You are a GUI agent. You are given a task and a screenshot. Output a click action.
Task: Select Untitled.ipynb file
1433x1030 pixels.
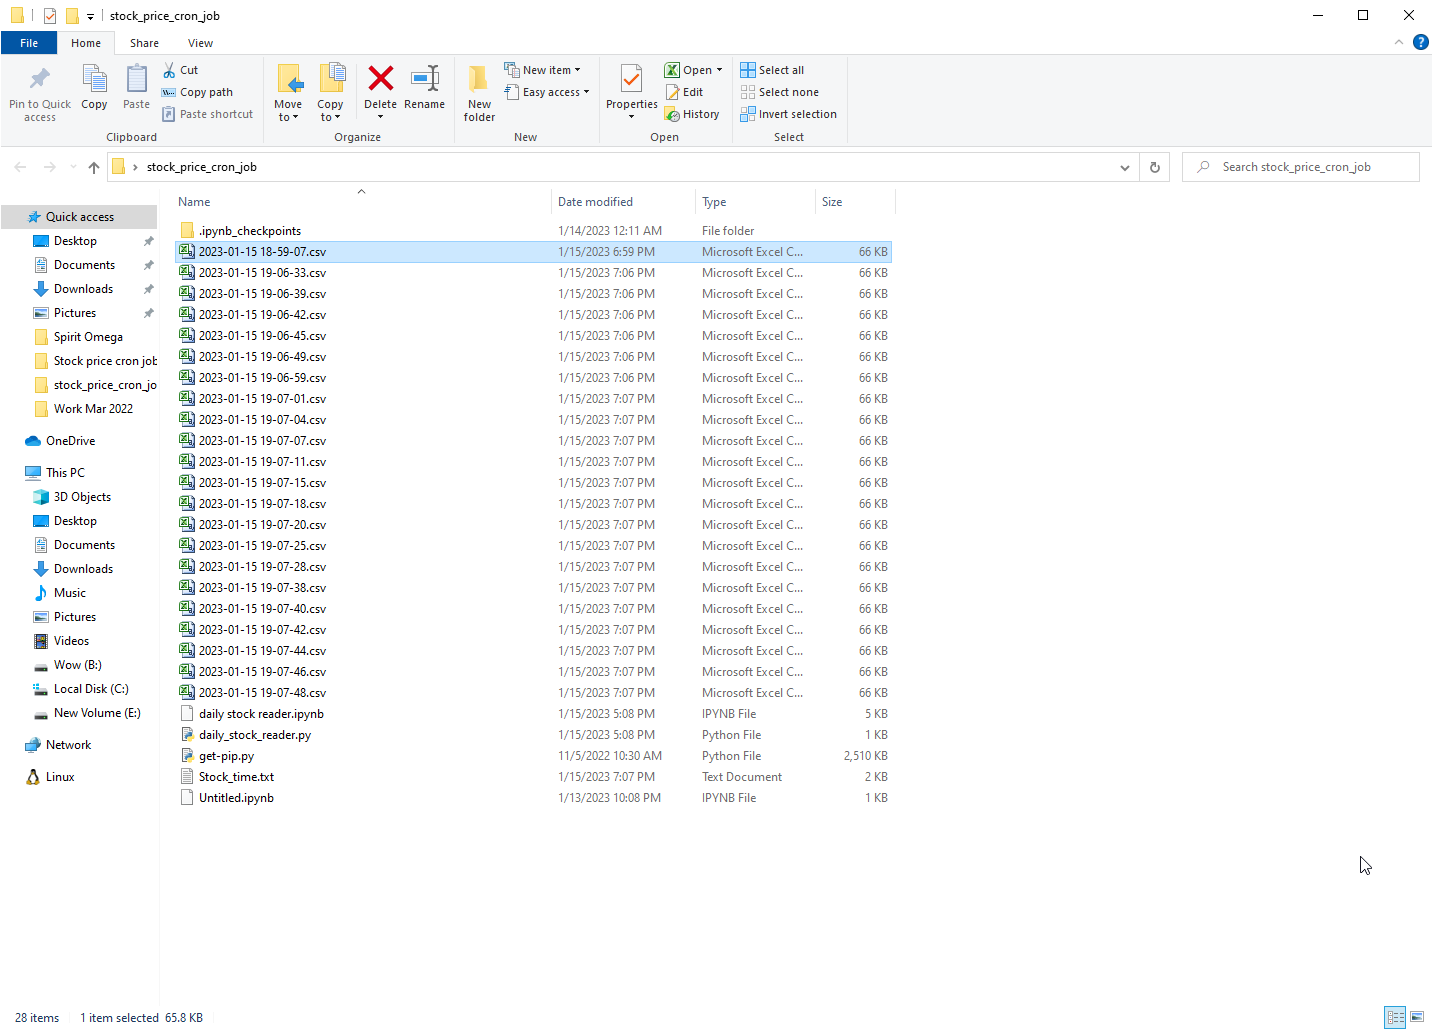533,798
